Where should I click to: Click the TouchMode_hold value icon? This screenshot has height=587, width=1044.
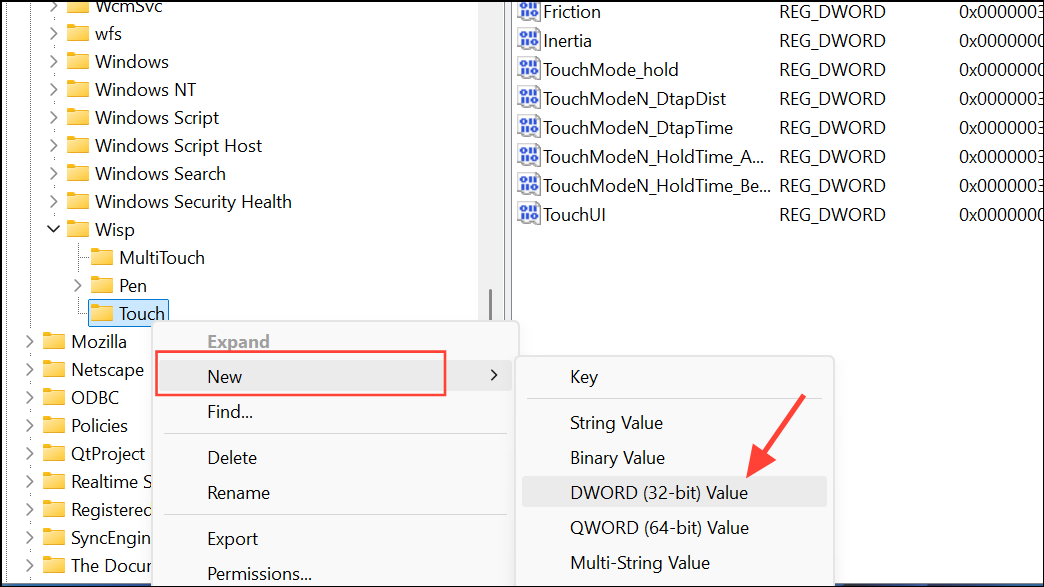[x=528, y=70]
